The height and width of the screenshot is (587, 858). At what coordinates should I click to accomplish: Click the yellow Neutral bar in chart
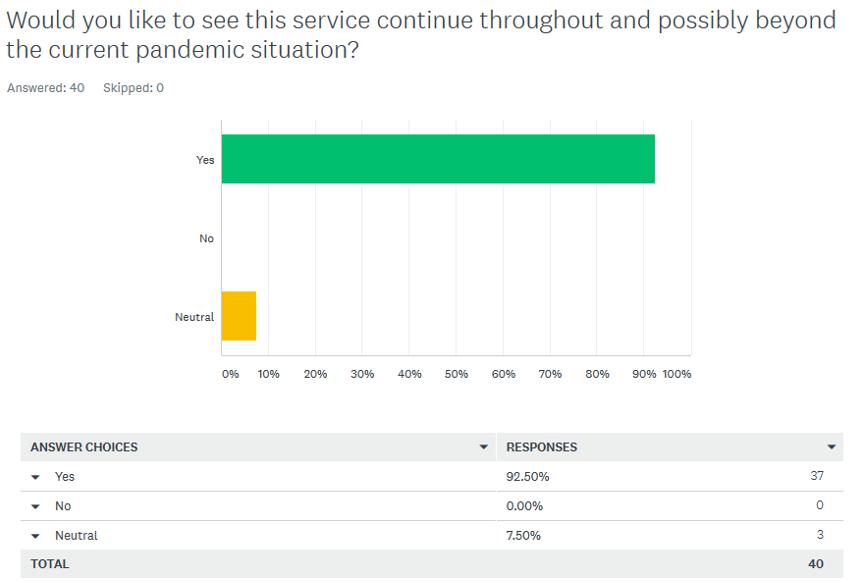(x=239, y=316)
